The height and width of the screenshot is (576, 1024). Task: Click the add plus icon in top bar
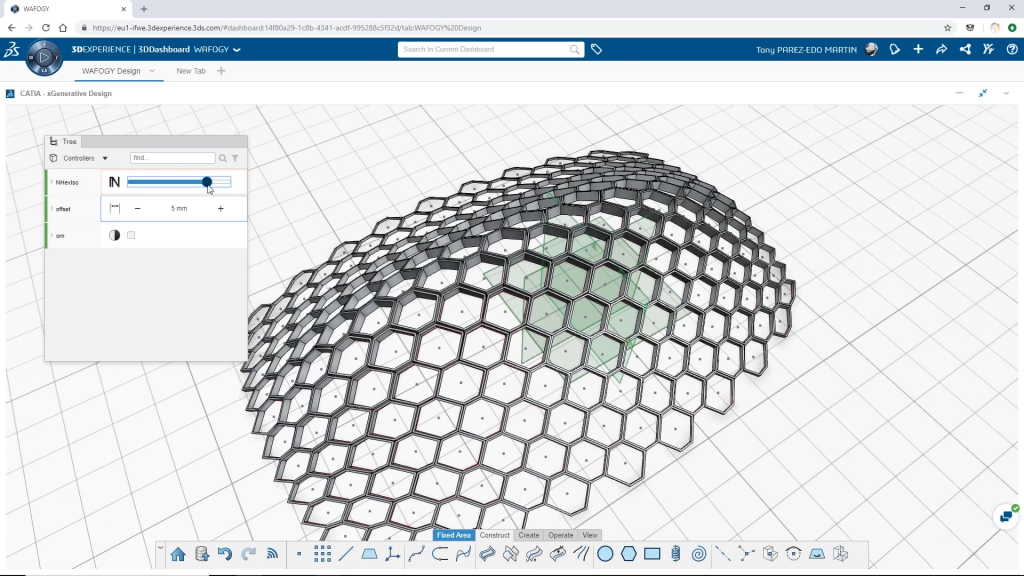918,49
